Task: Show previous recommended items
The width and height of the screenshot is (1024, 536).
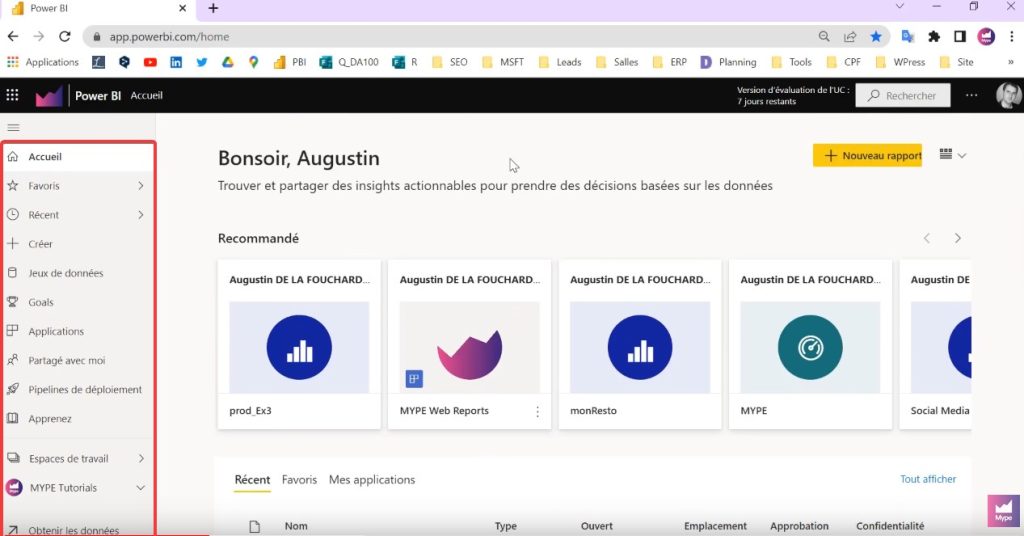Action: (927, 238)
